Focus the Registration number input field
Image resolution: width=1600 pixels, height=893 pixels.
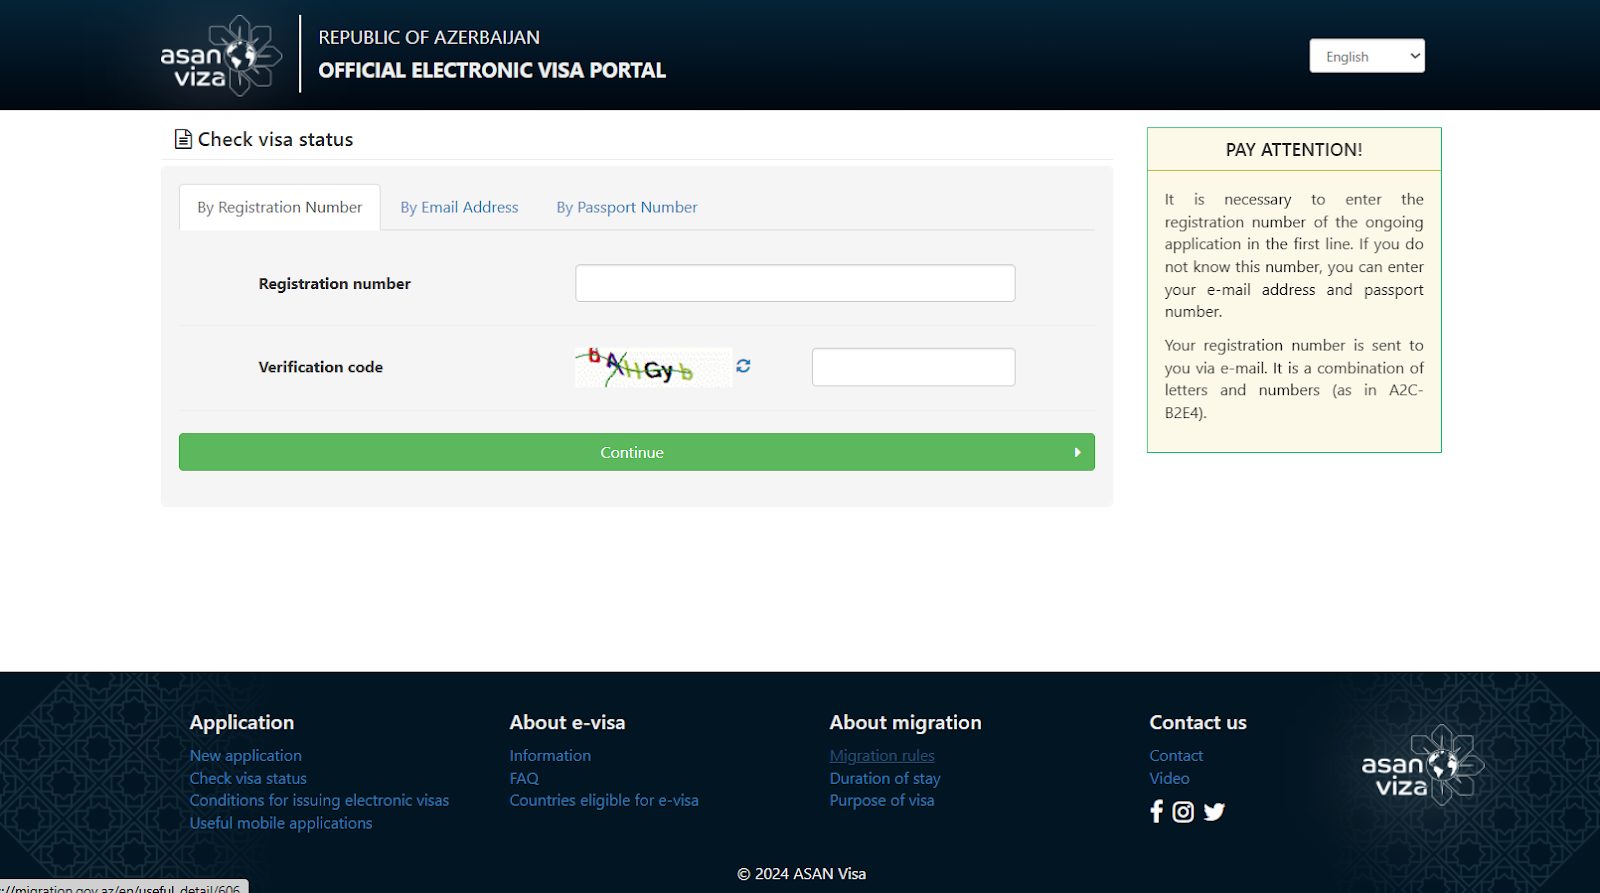(x=795, y=283)
